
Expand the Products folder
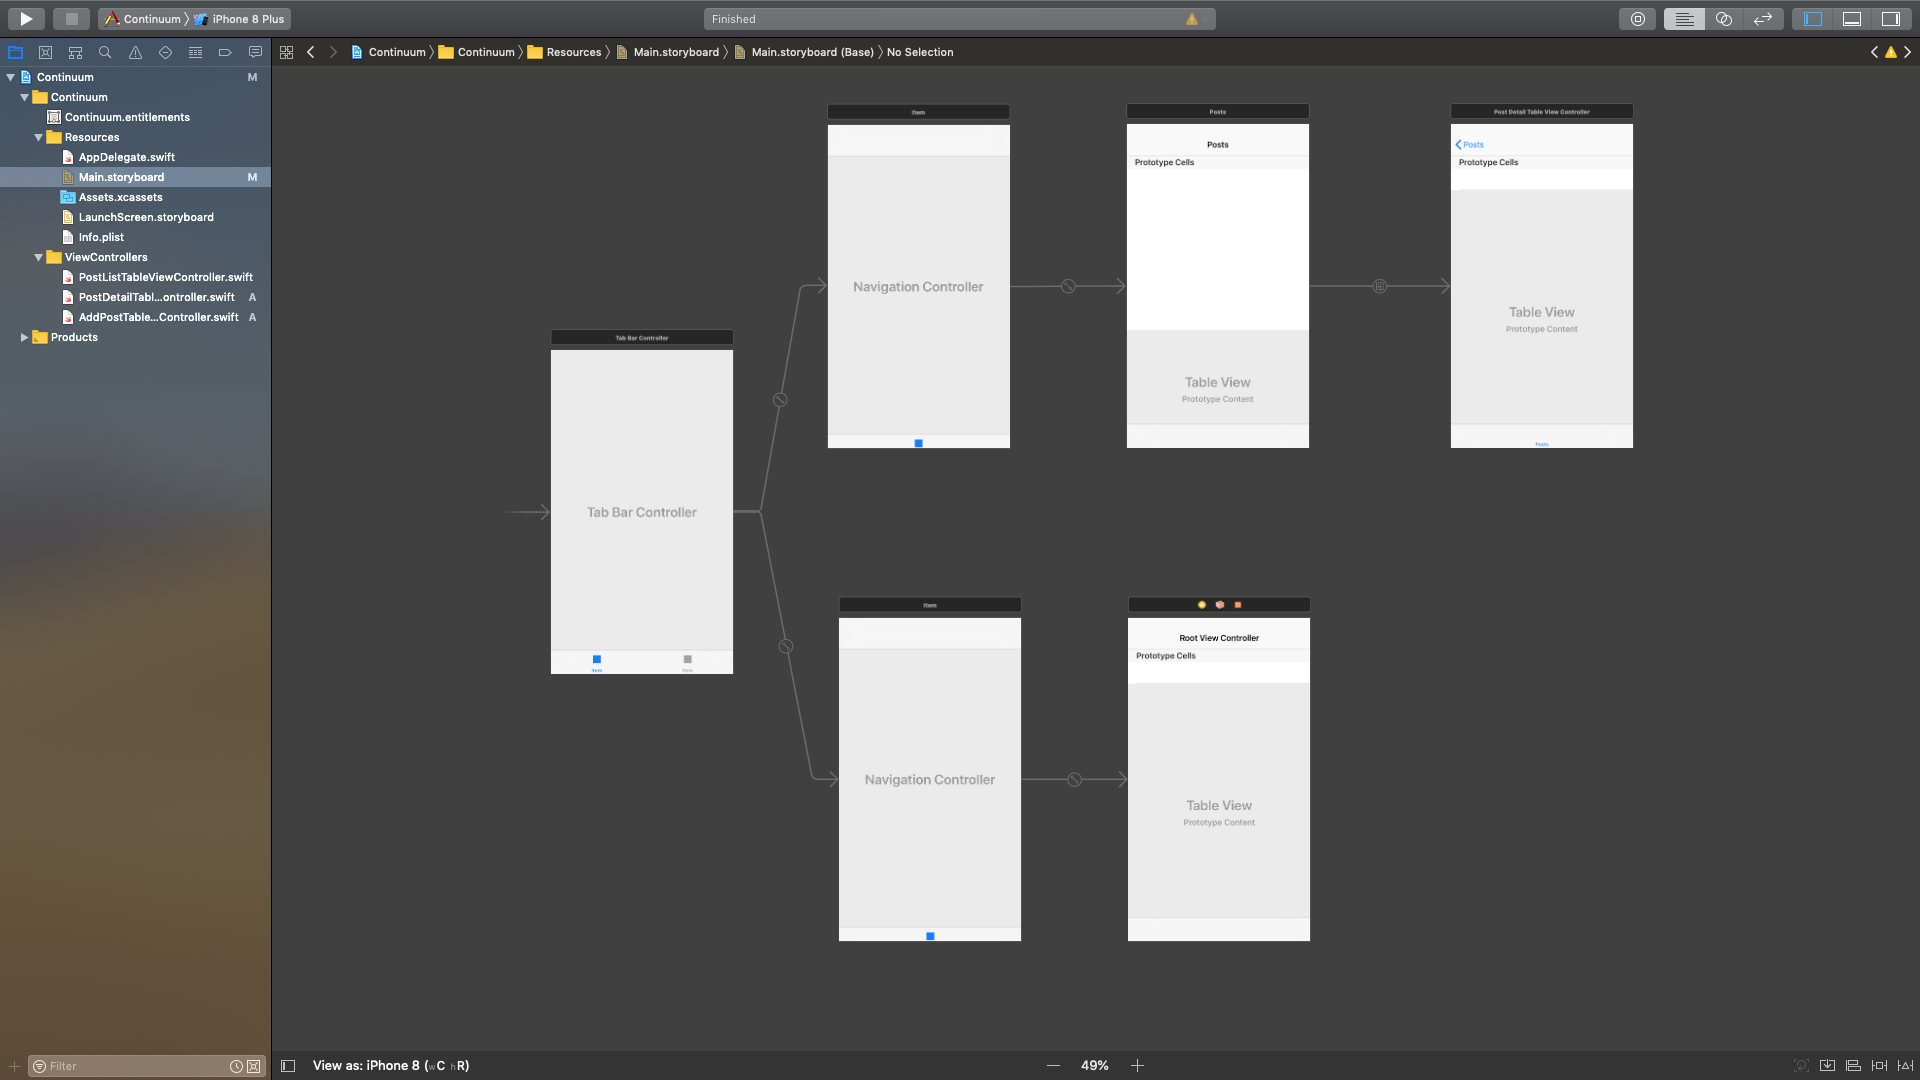24,337
